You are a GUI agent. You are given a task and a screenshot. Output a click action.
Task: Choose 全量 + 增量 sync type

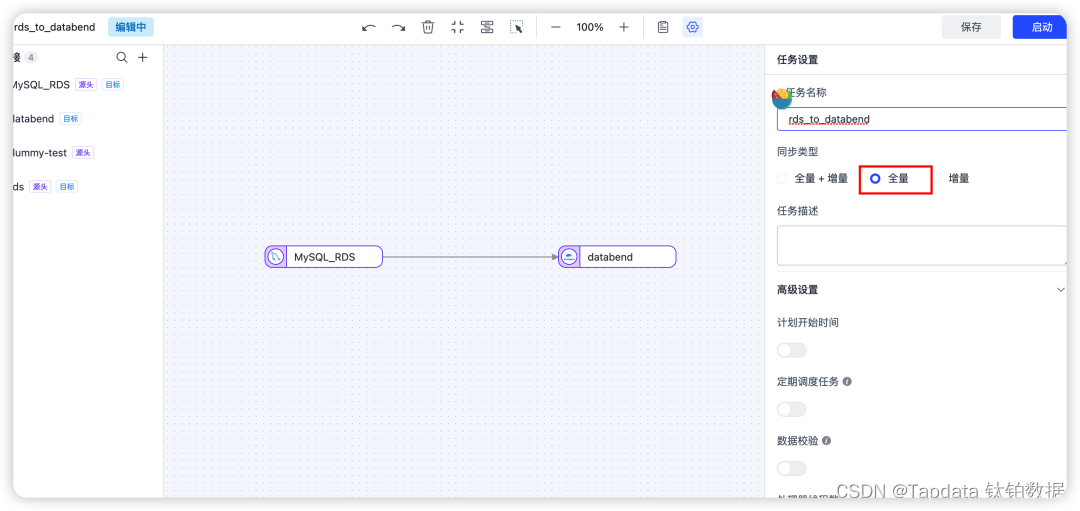[x=813, y=178]
